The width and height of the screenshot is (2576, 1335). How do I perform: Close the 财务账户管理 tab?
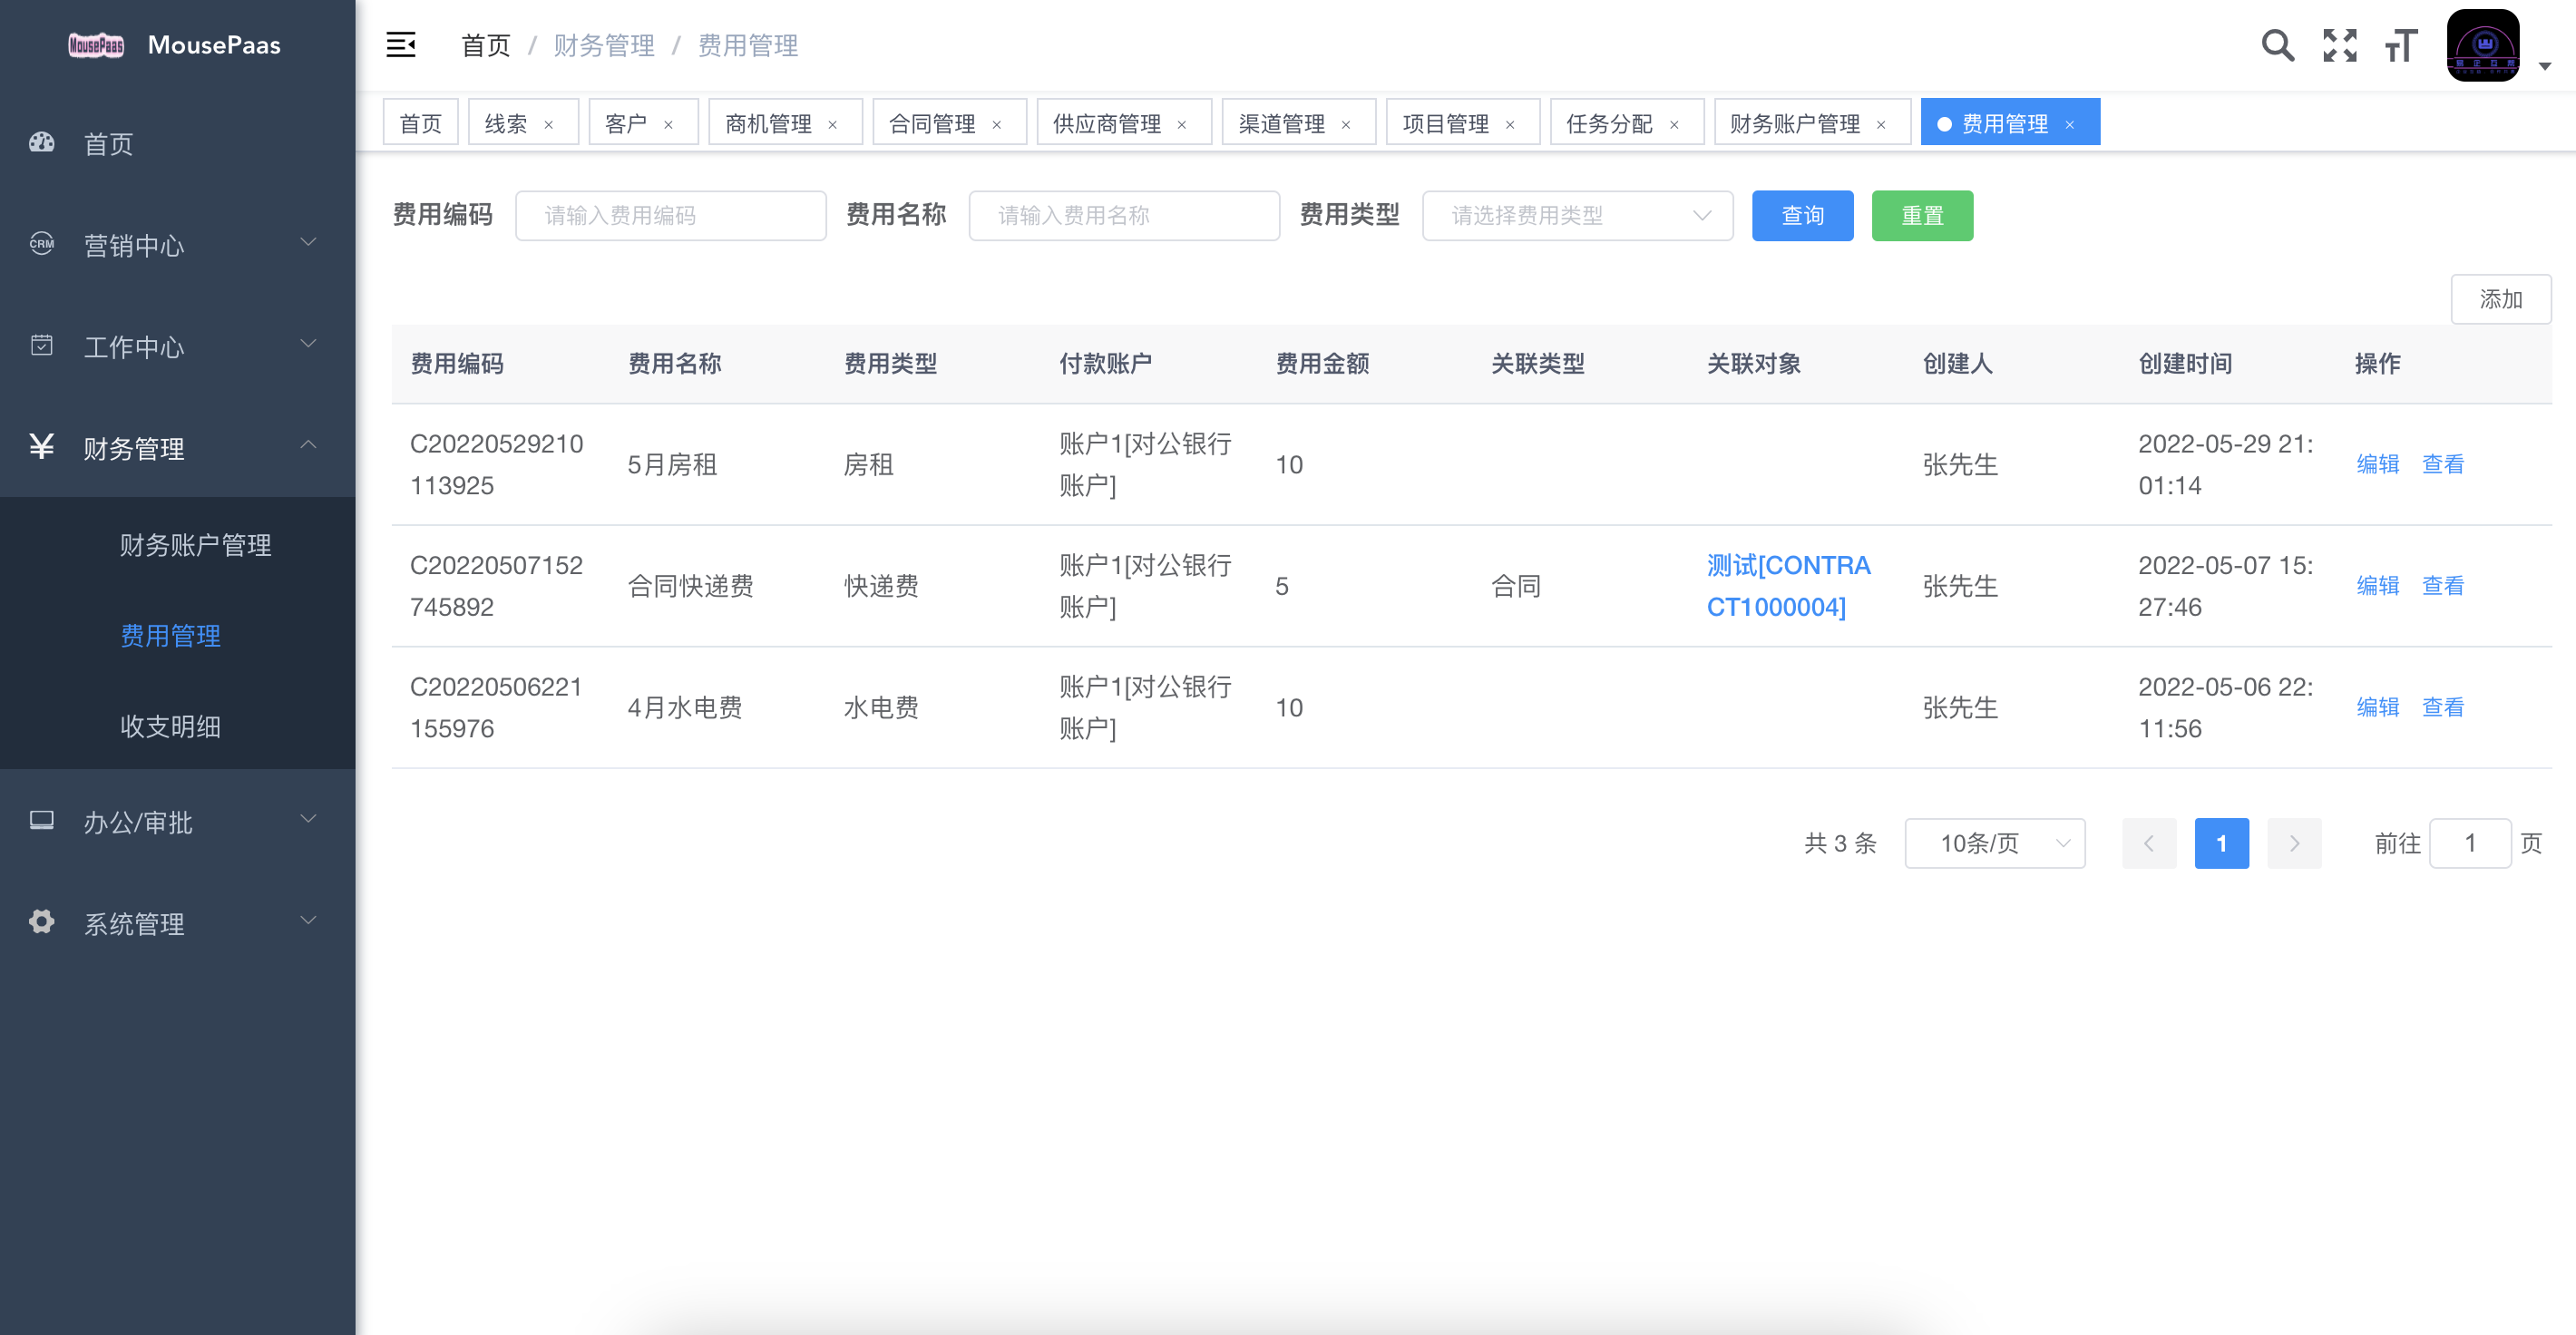coord(1881,125)
